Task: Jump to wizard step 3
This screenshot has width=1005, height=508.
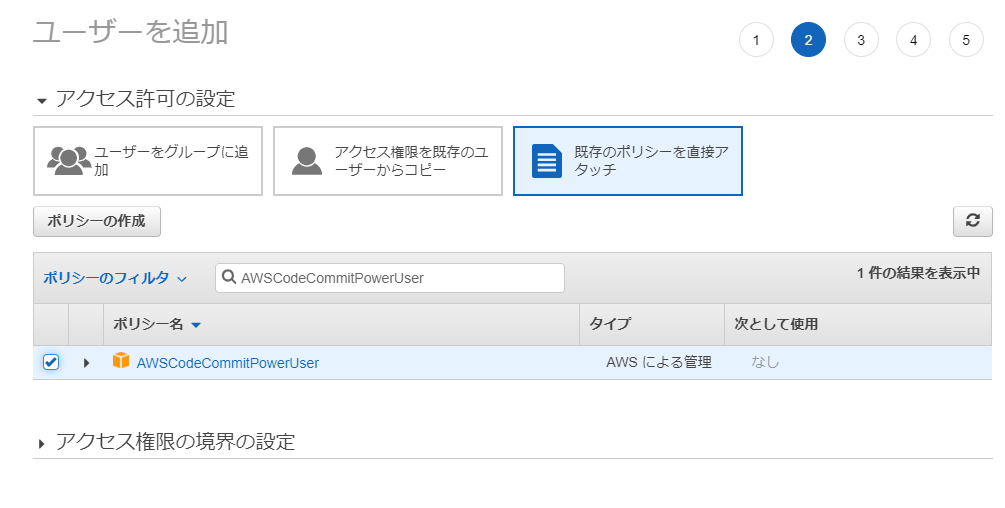Action: coord(861,40)
